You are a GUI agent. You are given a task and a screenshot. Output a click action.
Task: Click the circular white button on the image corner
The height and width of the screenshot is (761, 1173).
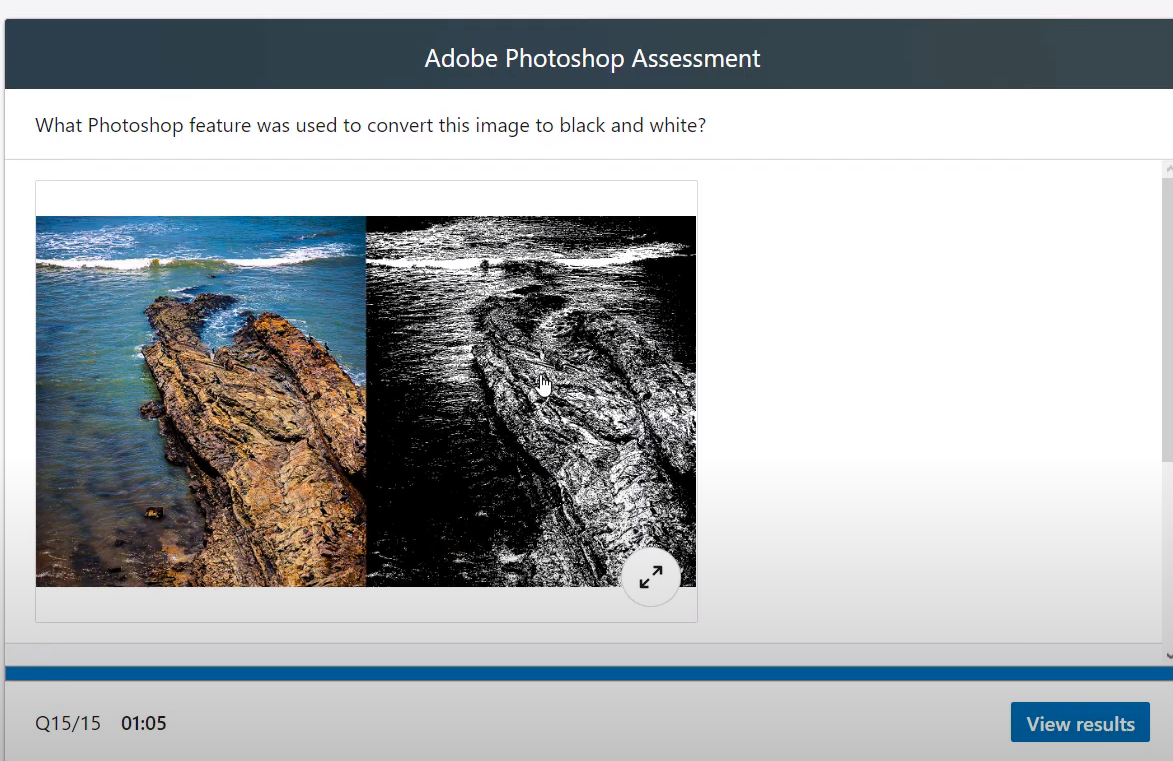pos(651,577)
